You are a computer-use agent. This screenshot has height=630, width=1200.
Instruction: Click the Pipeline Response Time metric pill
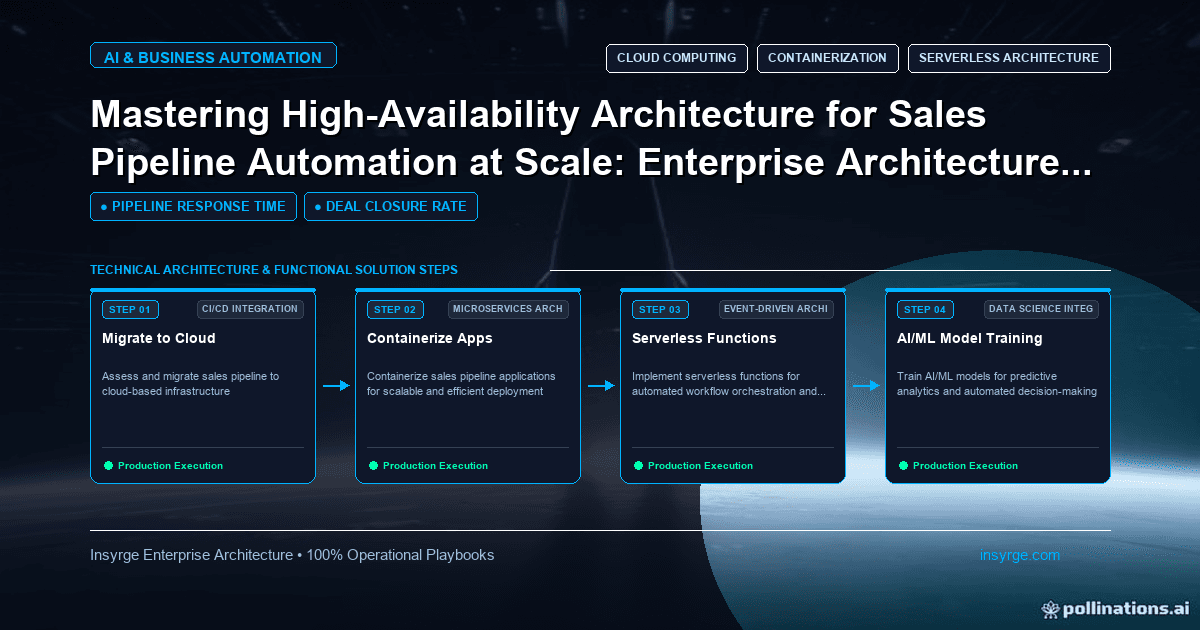pos(193,206)
